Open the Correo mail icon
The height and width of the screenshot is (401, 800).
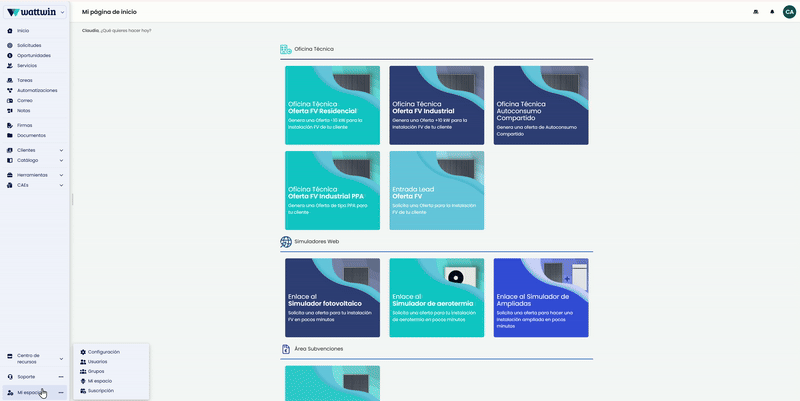point(10,101)
